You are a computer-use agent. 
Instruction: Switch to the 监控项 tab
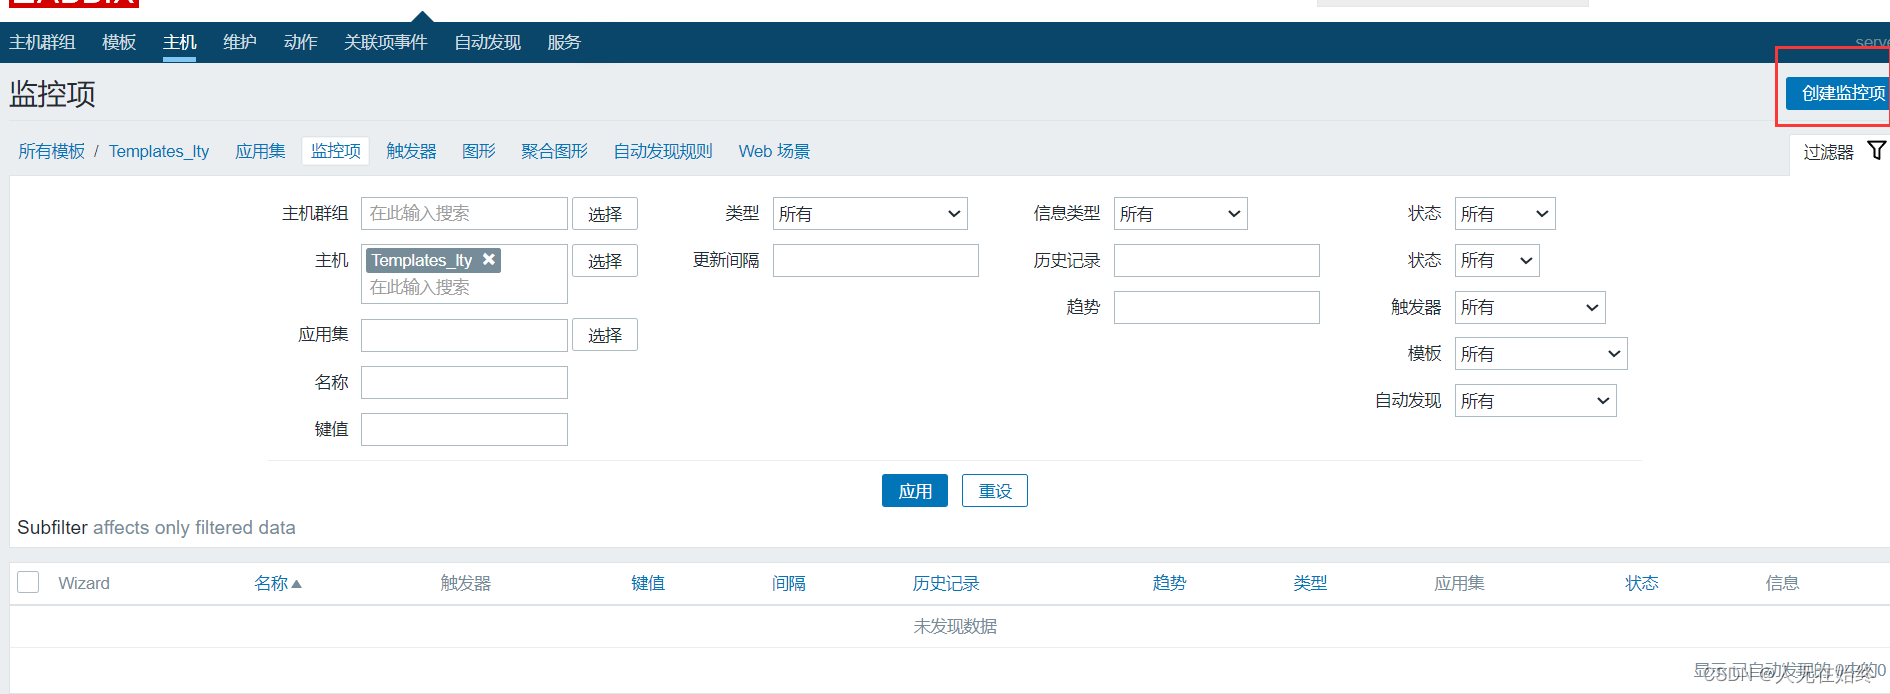(x=336, y=151)
